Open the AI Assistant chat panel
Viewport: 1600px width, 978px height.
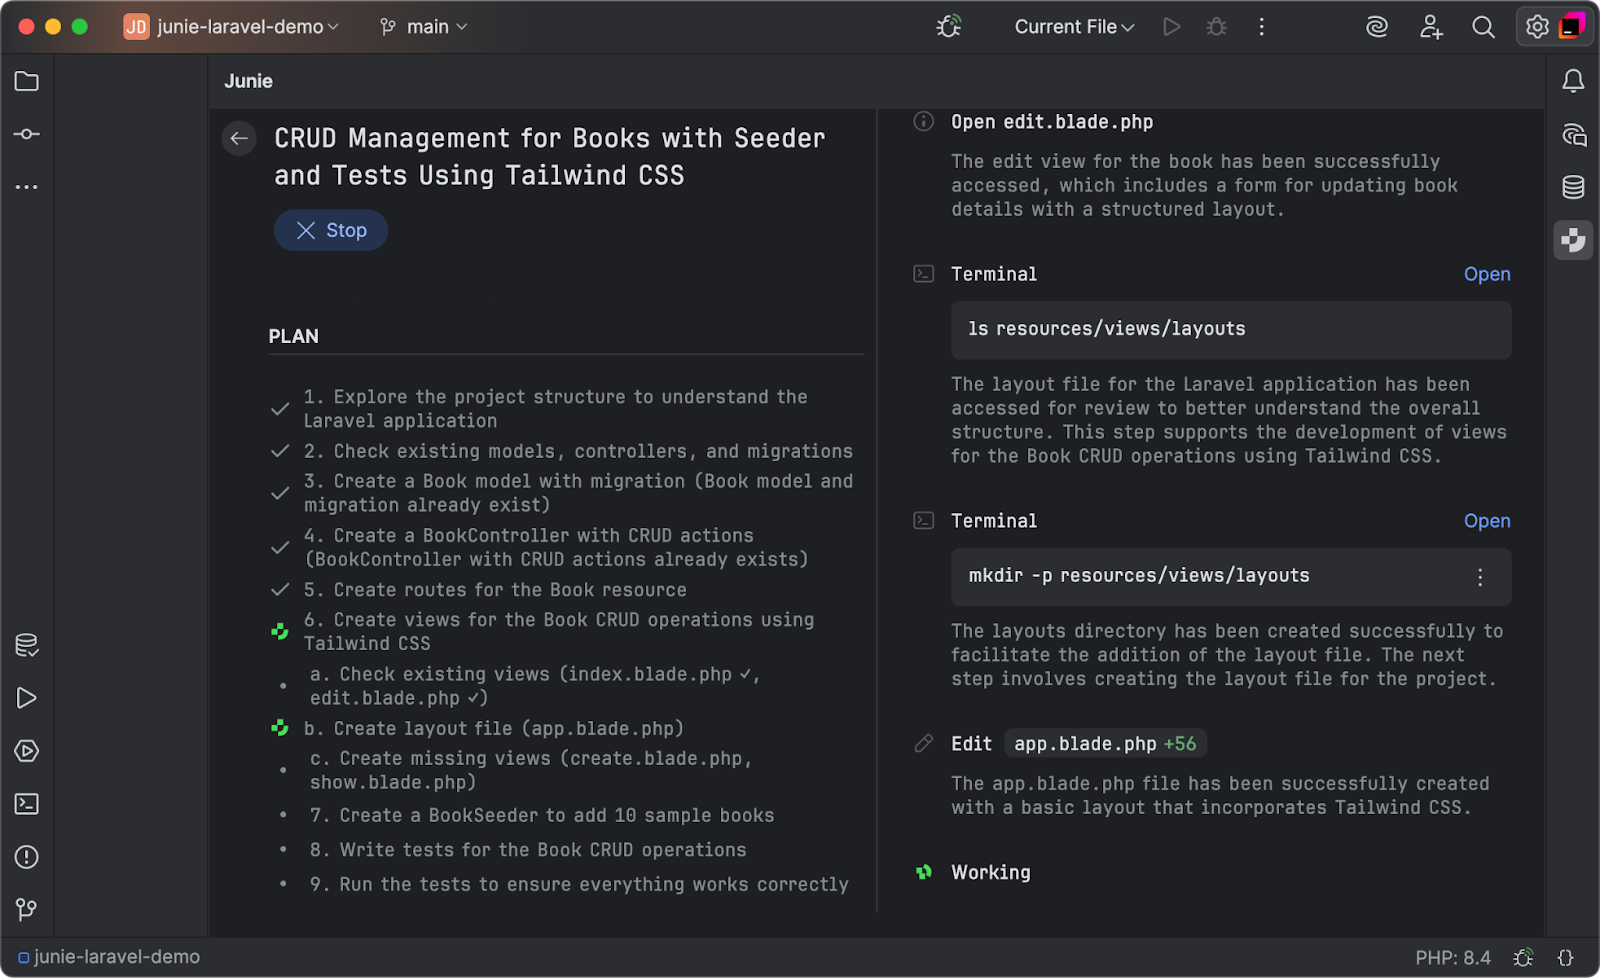[1573, 134]
